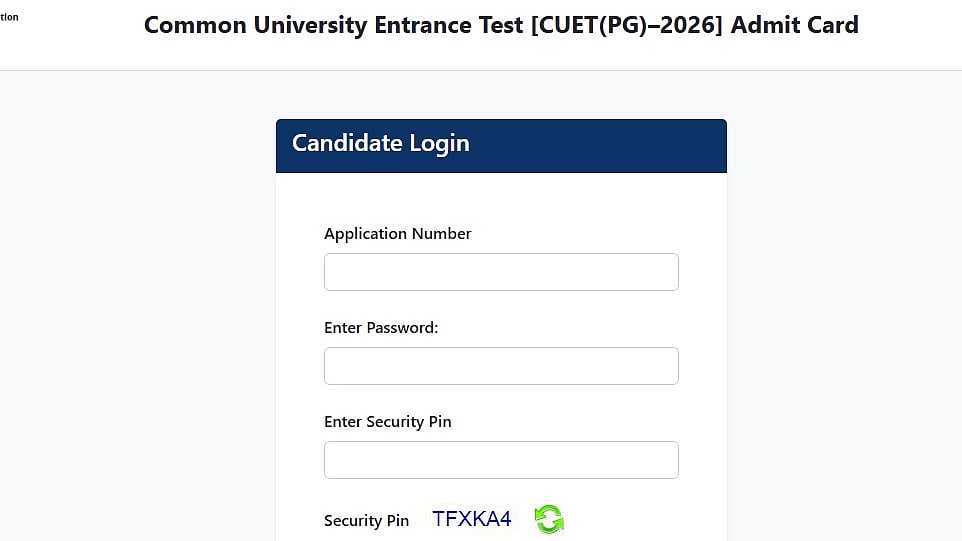This screenshot has width=962, height=541.
Task: Click the "Security Pin" label beside captcha
Action: (x=366, y=521)
